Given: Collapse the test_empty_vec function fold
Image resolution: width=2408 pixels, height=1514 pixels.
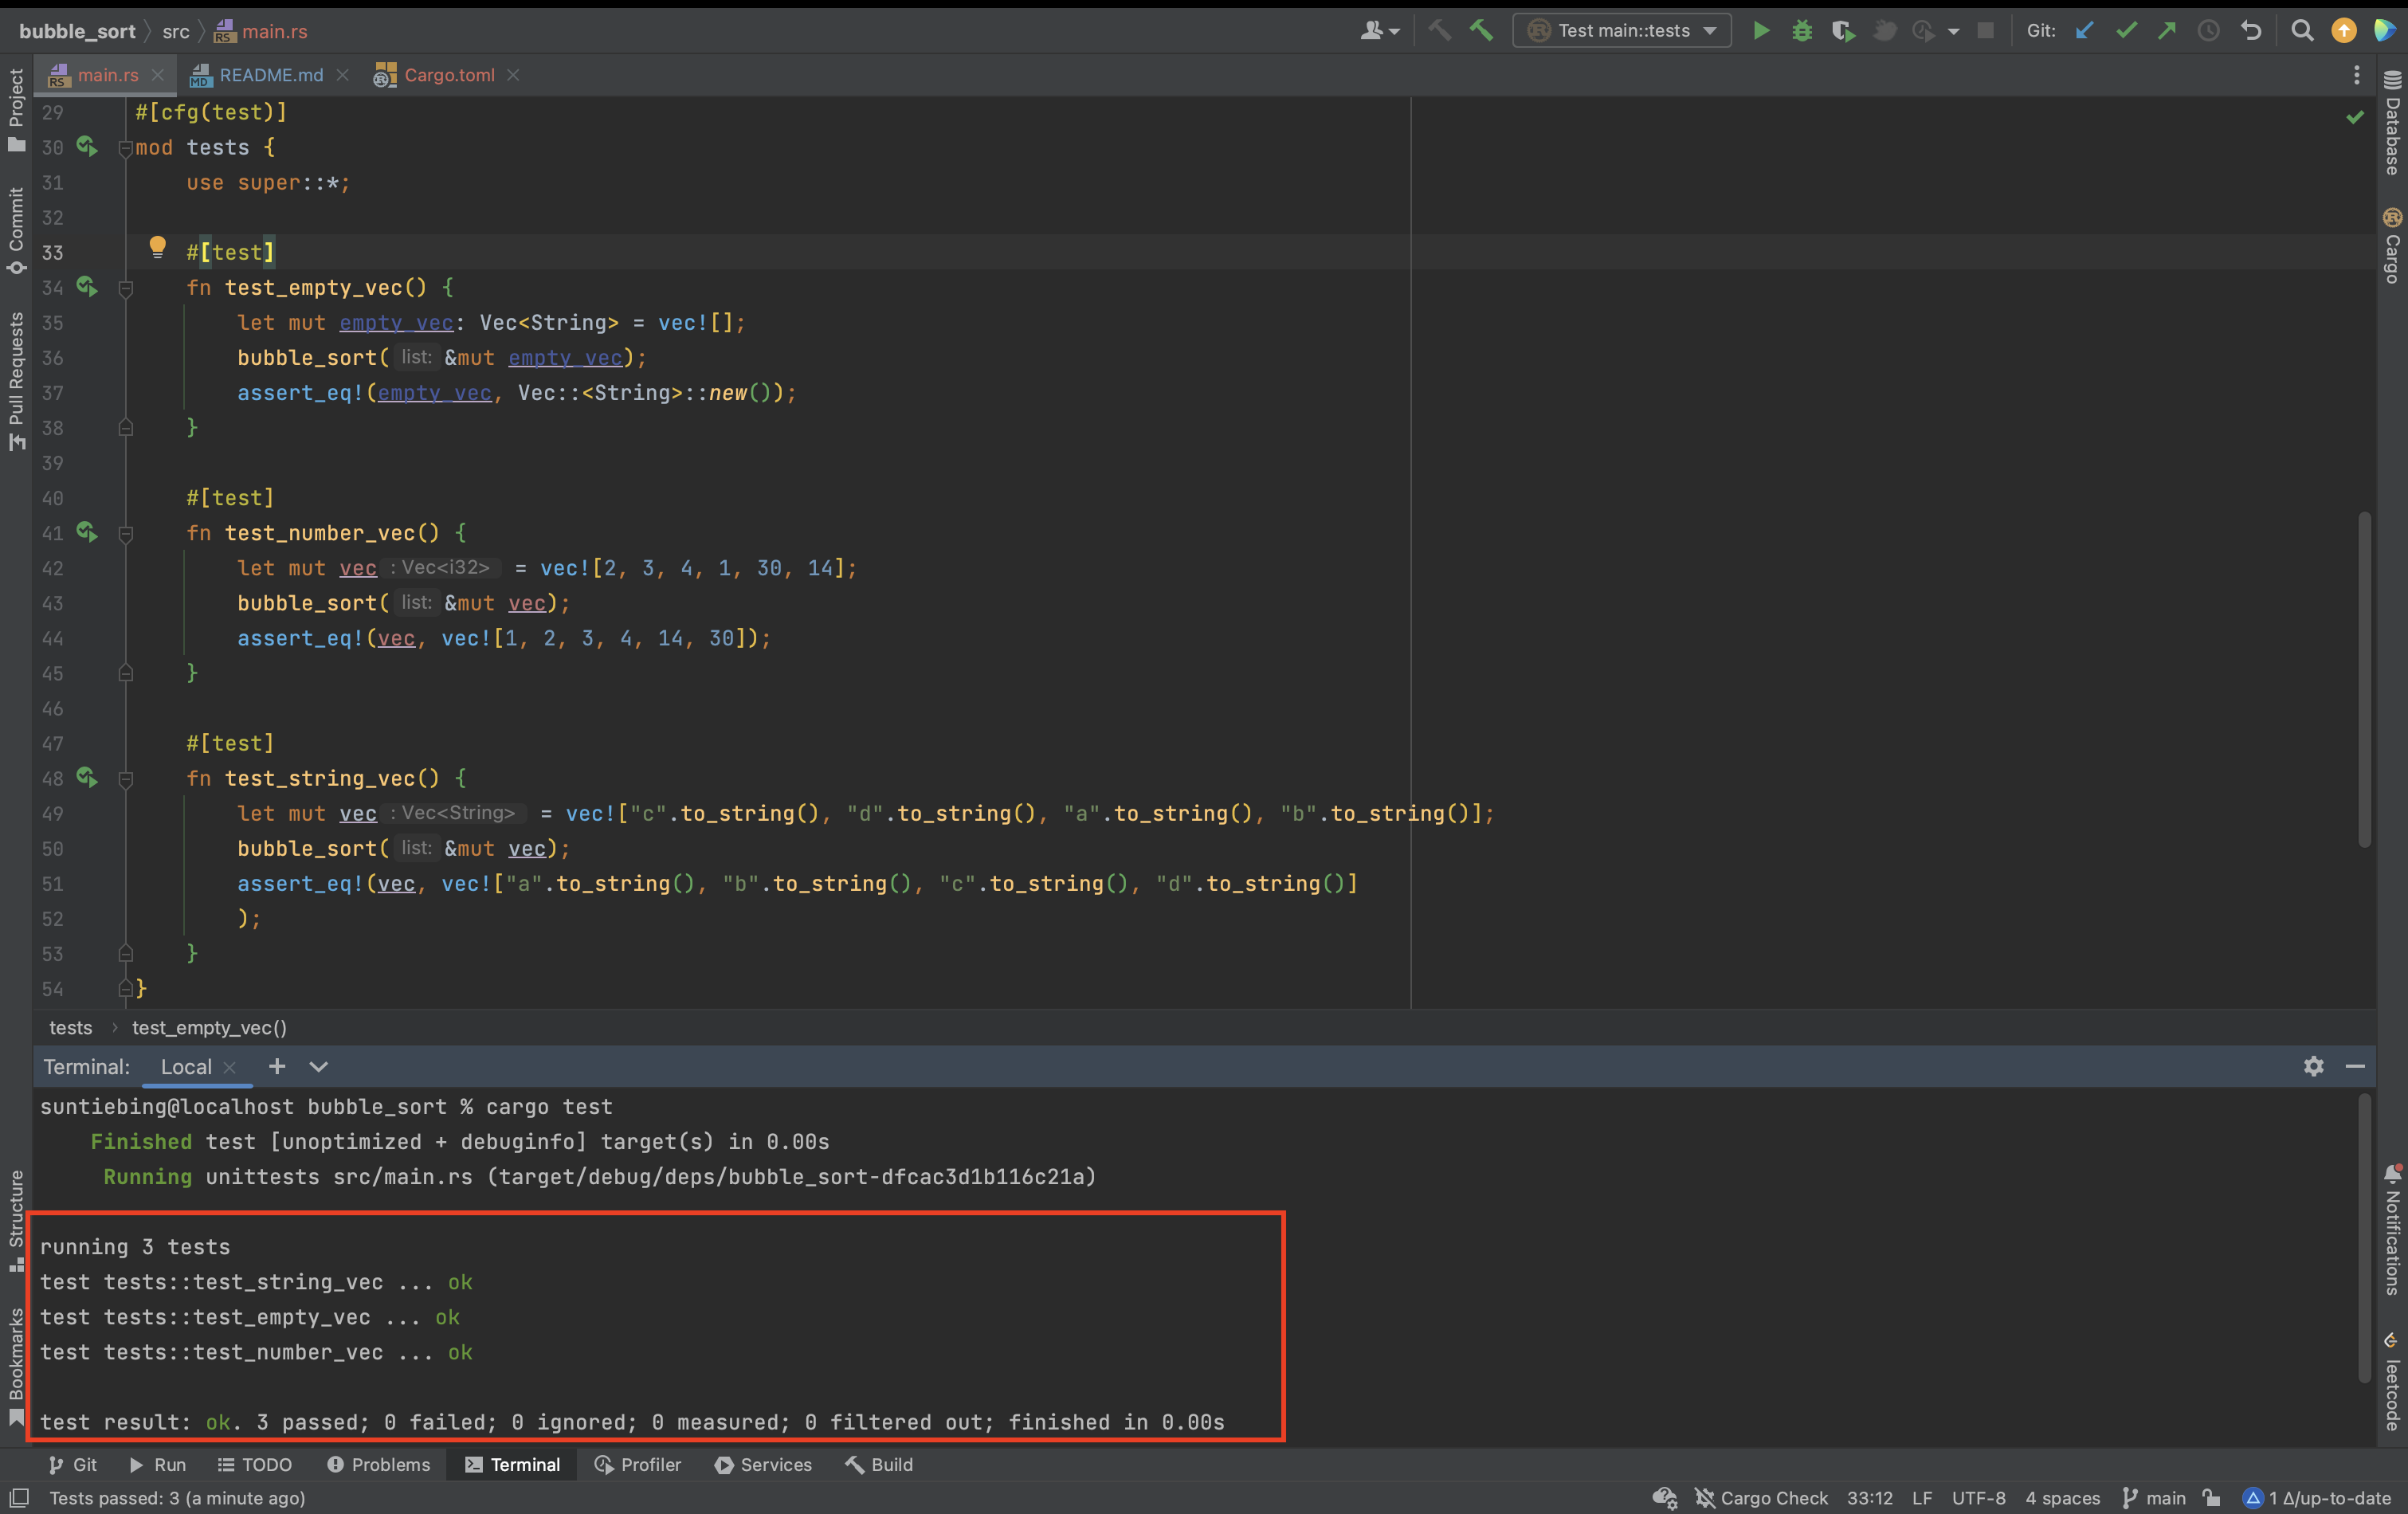Looking at the screenshot, I should tap(126, 288).
